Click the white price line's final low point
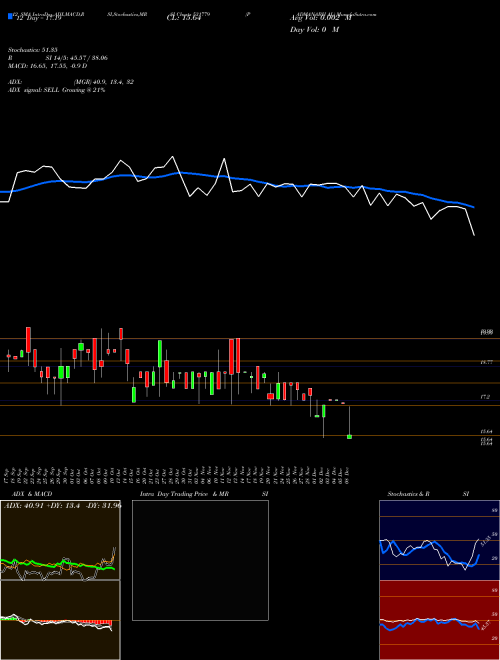The width and height of the screenshot is (500, 660). click(474, 235)
